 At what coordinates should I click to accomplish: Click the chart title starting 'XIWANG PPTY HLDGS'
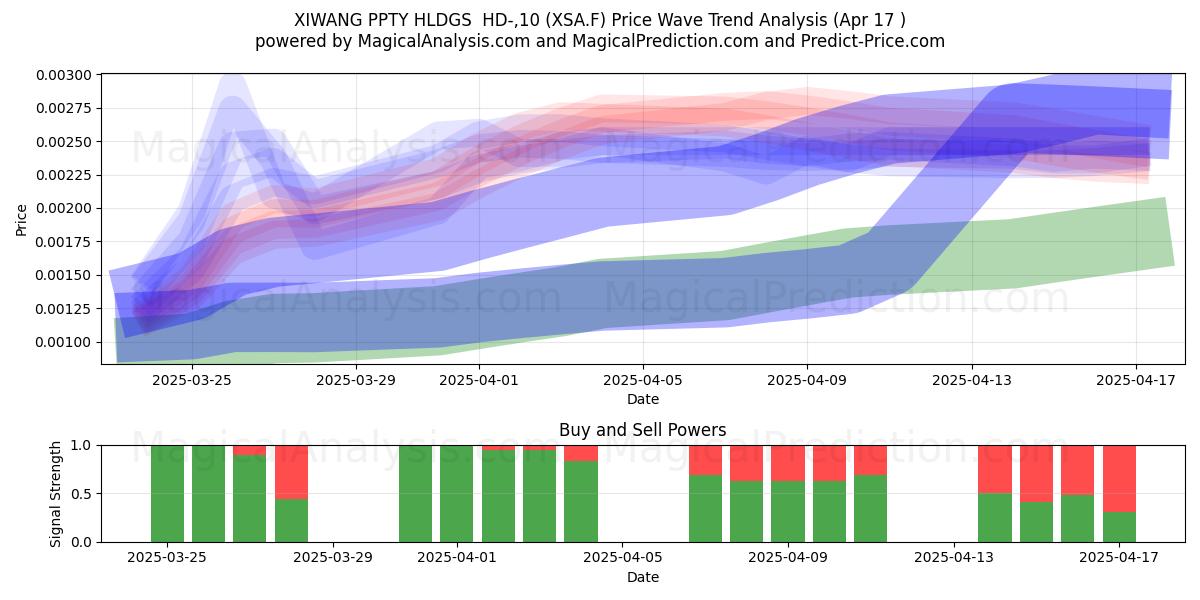(x=600, y=19)
